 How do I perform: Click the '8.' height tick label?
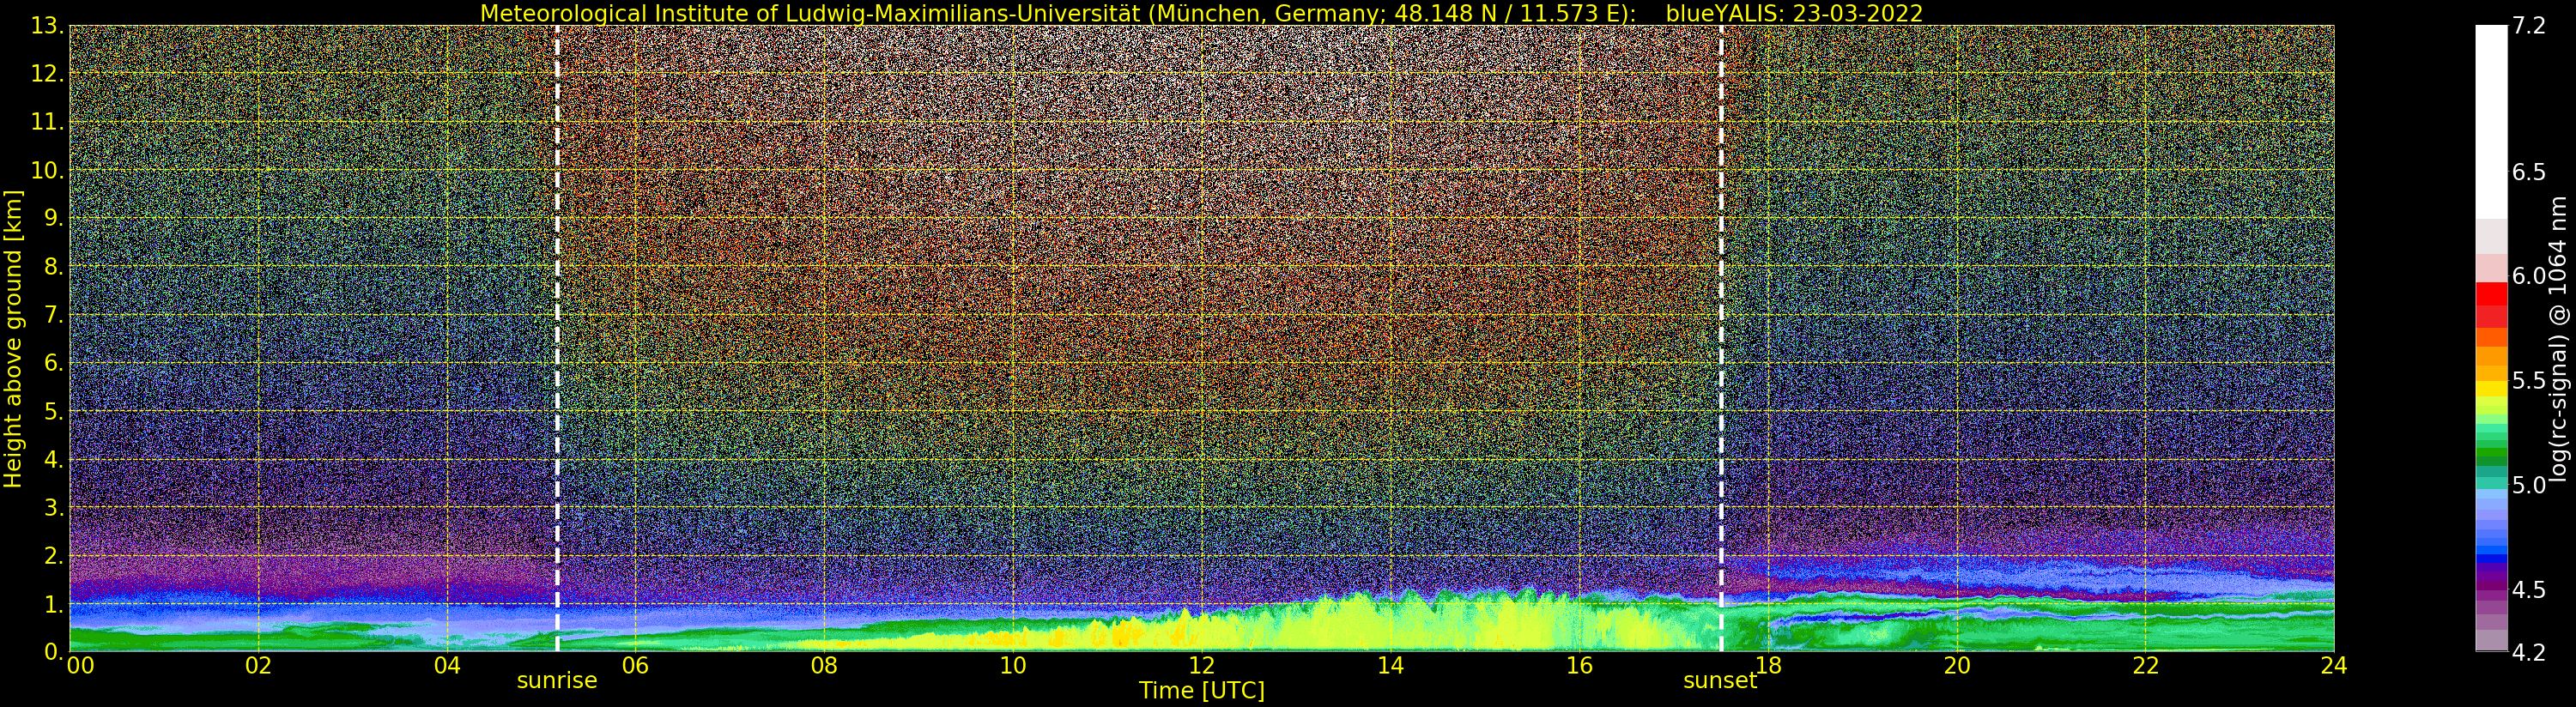coord(54,267)
